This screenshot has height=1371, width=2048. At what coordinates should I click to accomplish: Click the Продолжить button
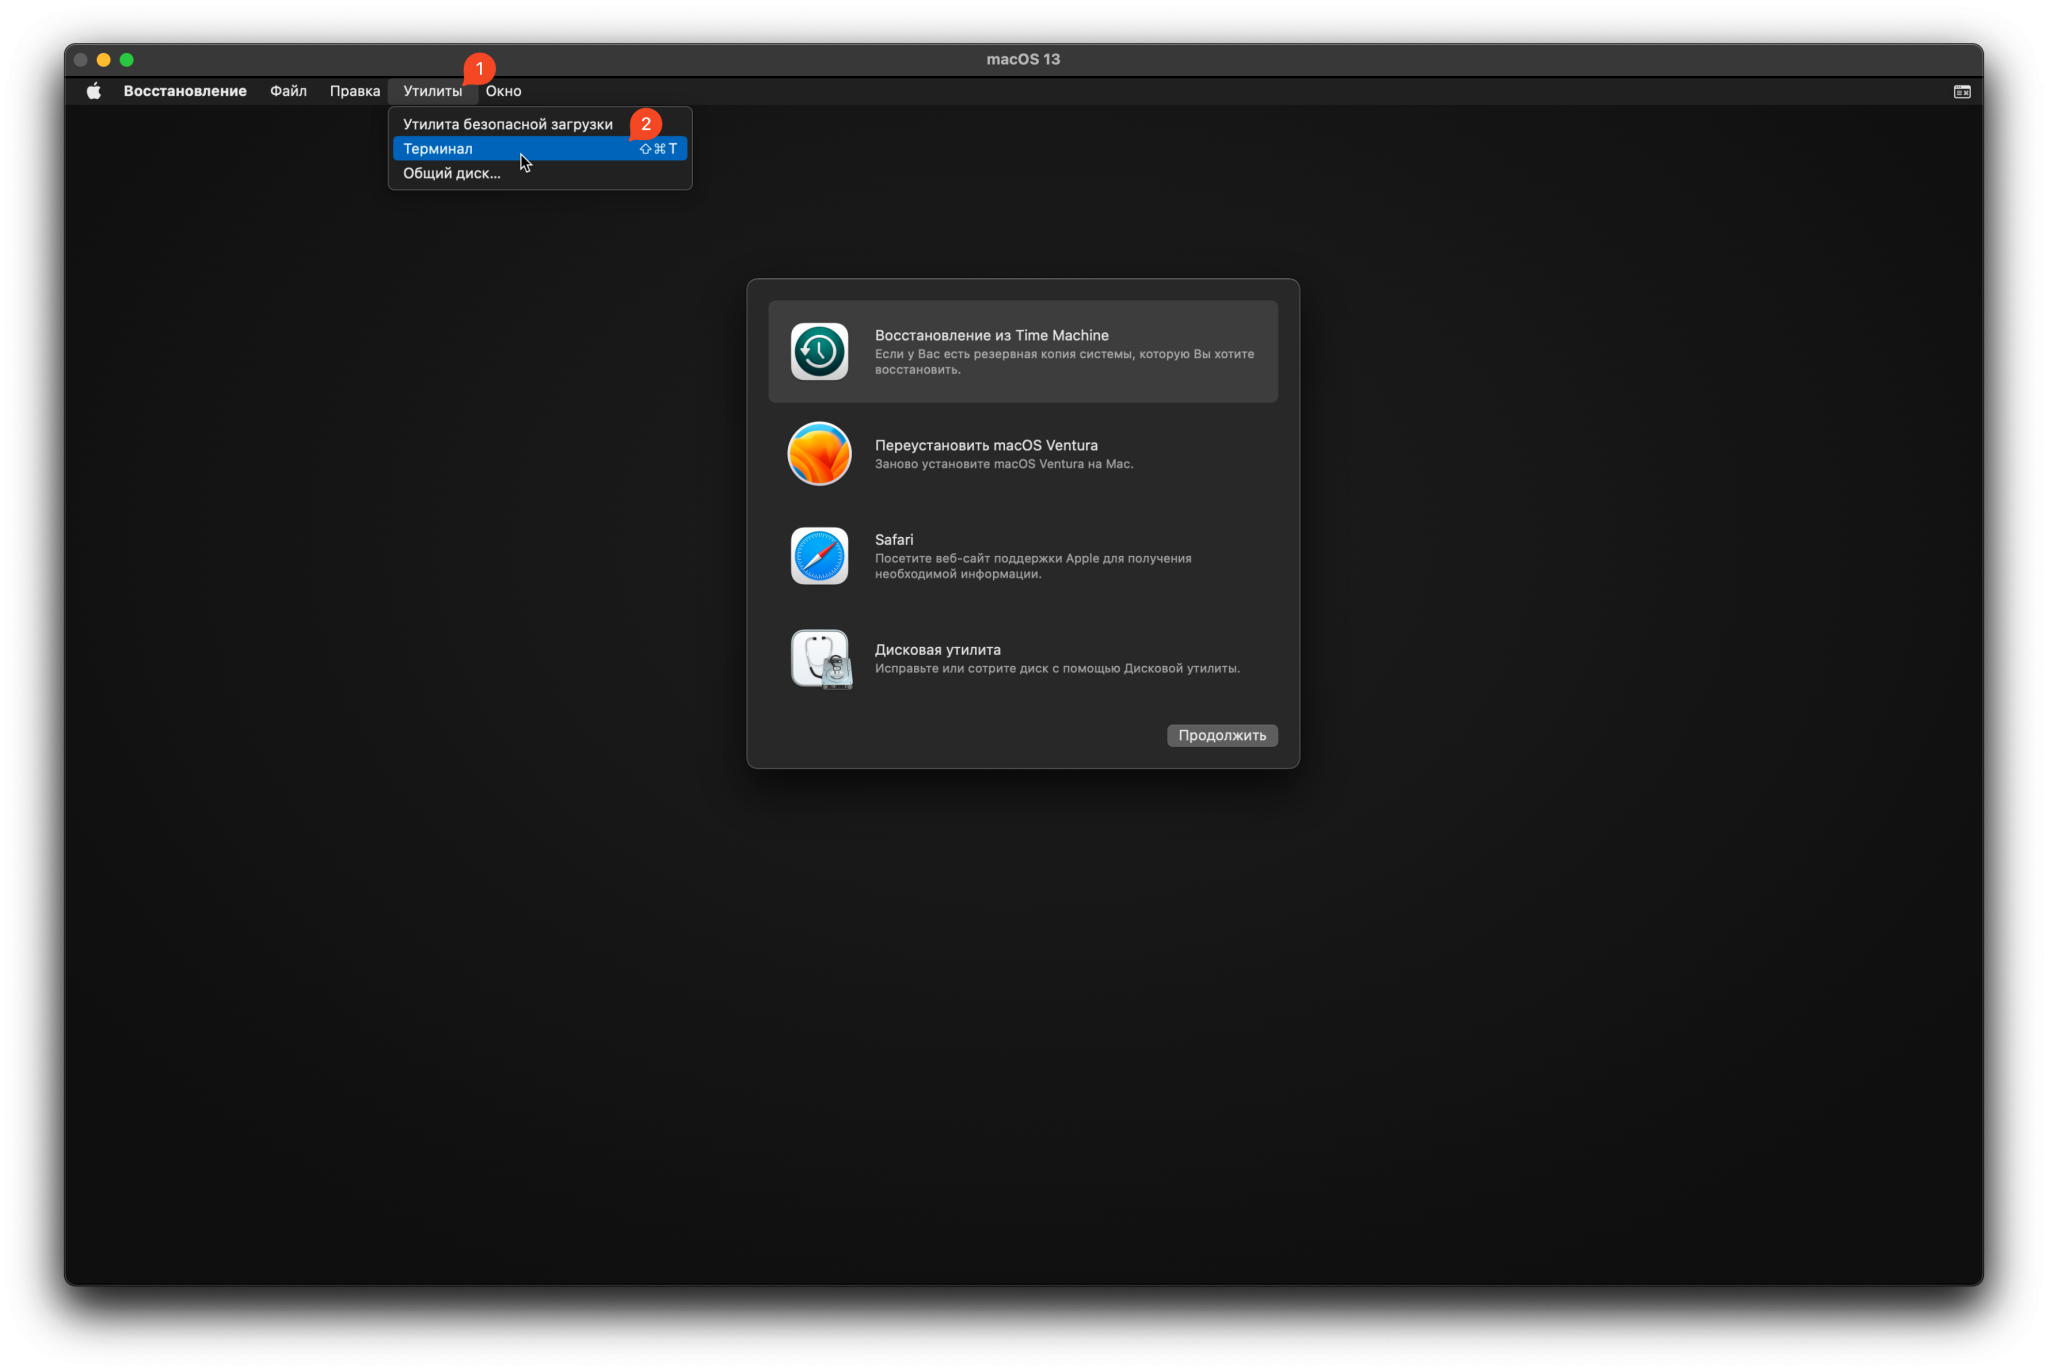point(1222,735)
